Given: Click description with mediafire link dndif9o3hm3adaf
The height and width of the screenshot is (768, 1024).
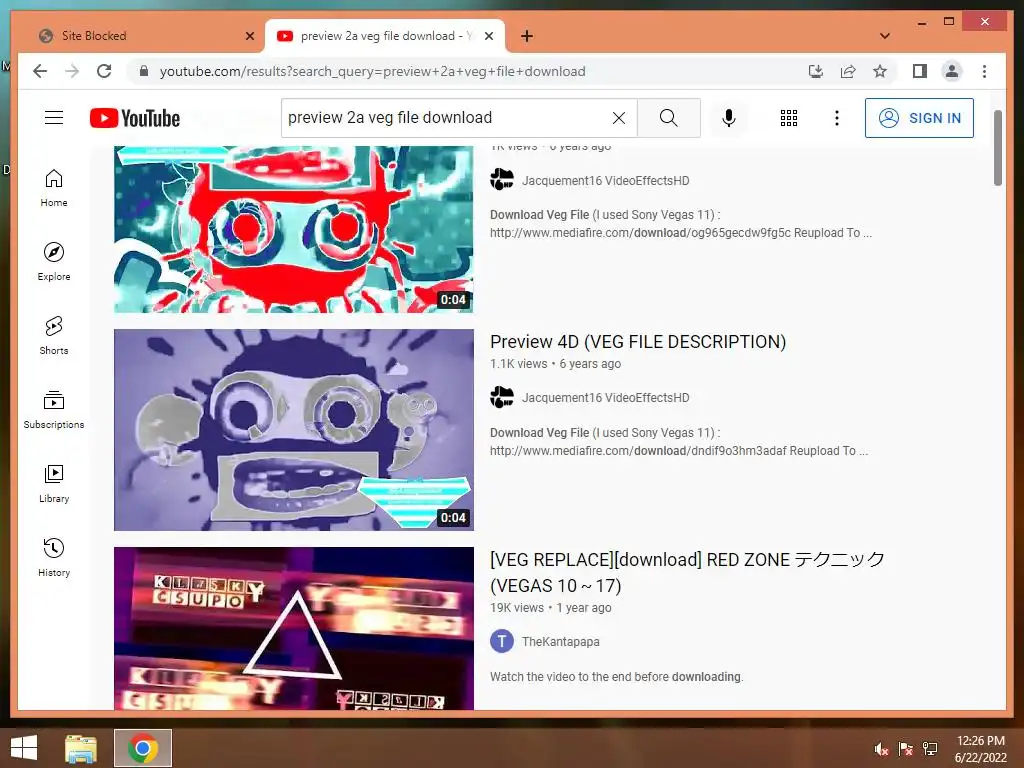Looking at the screenshot, I should tap(679, 441).
